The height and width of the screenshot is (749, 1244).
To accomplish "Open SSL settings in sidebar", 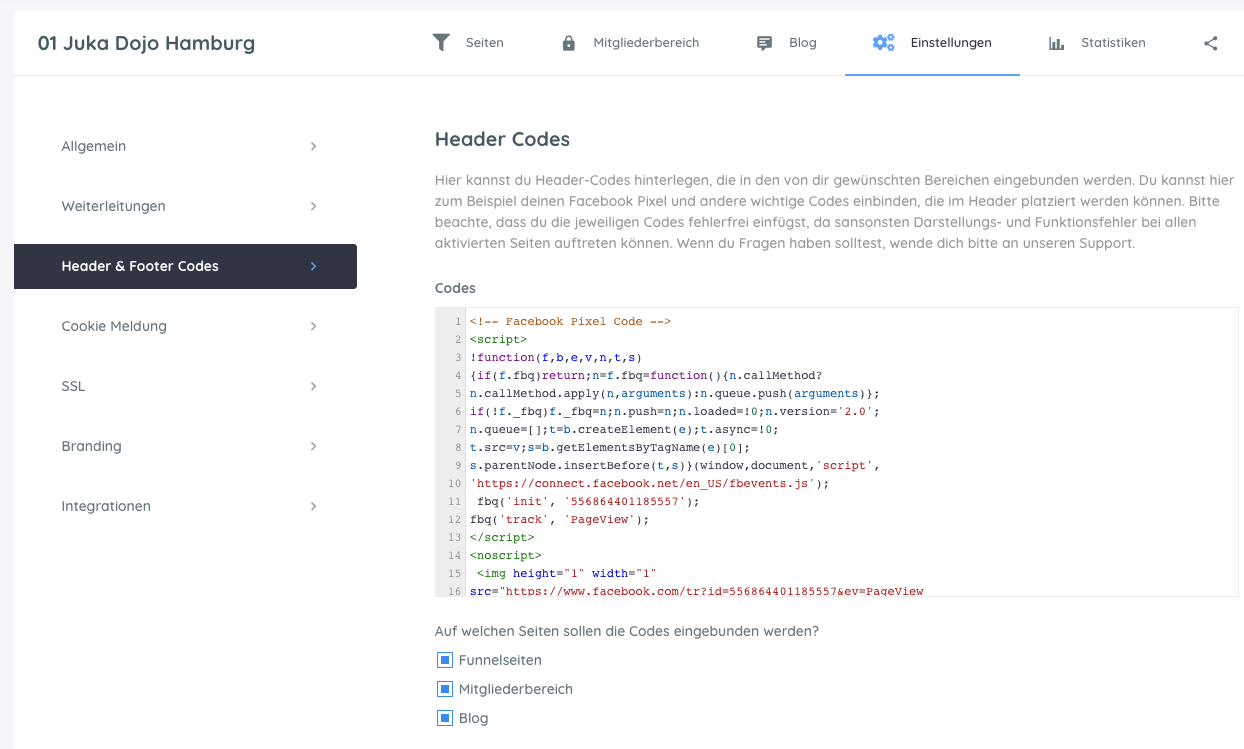I will pyautogui.click(x=185, y=386).
